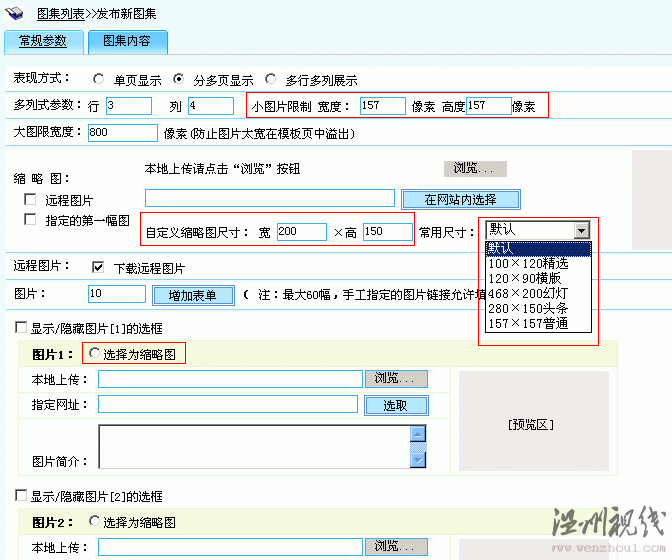Open the 常用尺寸 dropdown arrow
672x560 pixels.
coord(582,230)
